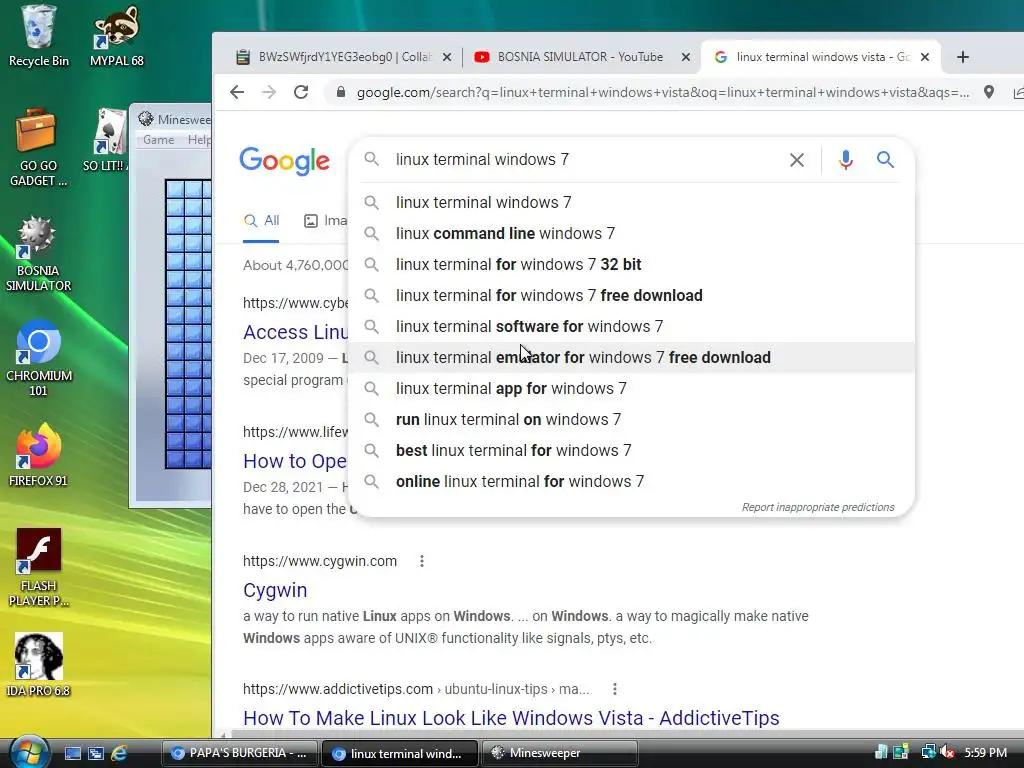Open the Recycle Bin desktop icon

click(39, 36)
